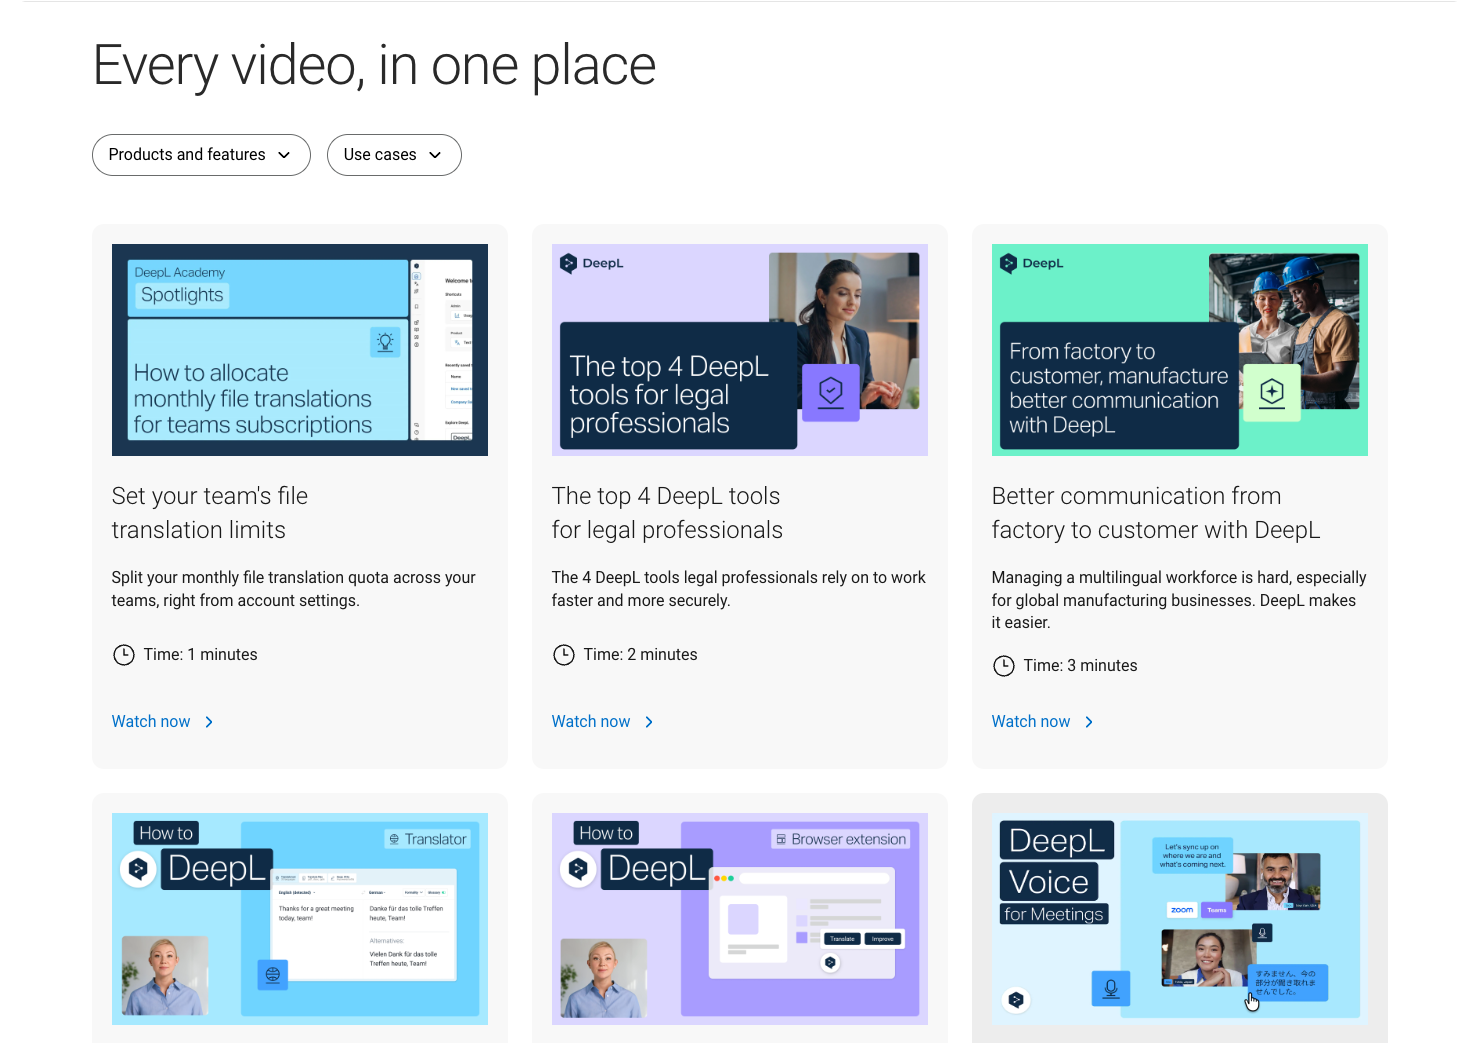The width and height of the screenshot is (1479, 1043).
Task: Click the title 'The top 4 DeepL tools for legal professionals'
Action: [667, 513]
